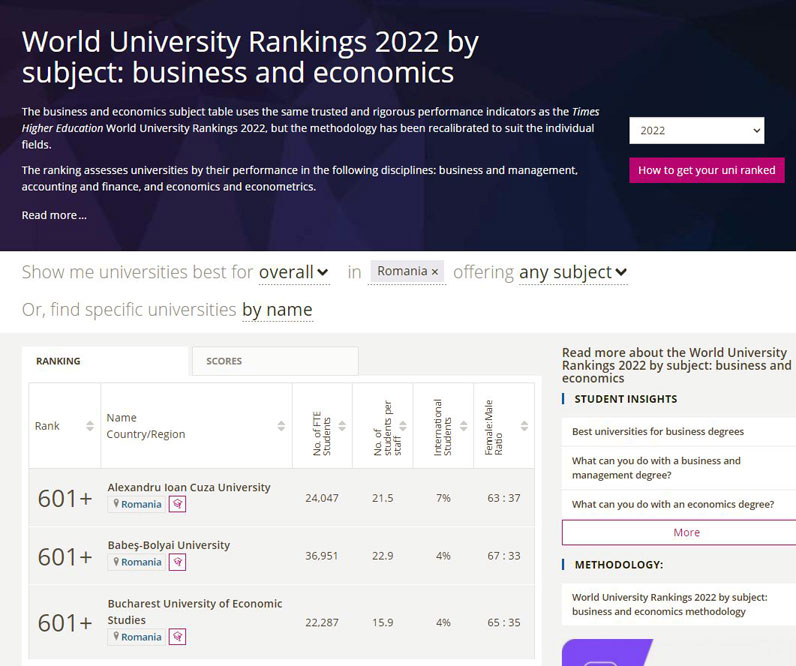The height and width of the screenshot is (666, 796).
Task: Click graduation cap icon for Babeş-Bolyai
Action: point(177,562)
